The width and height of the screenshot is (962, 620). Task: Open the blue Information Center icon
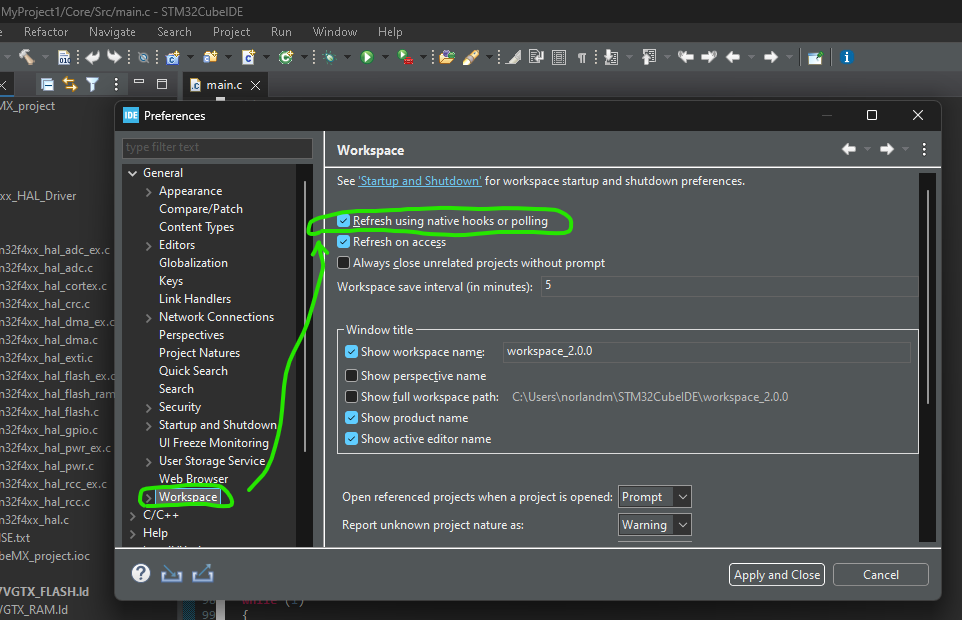(847, 57)
